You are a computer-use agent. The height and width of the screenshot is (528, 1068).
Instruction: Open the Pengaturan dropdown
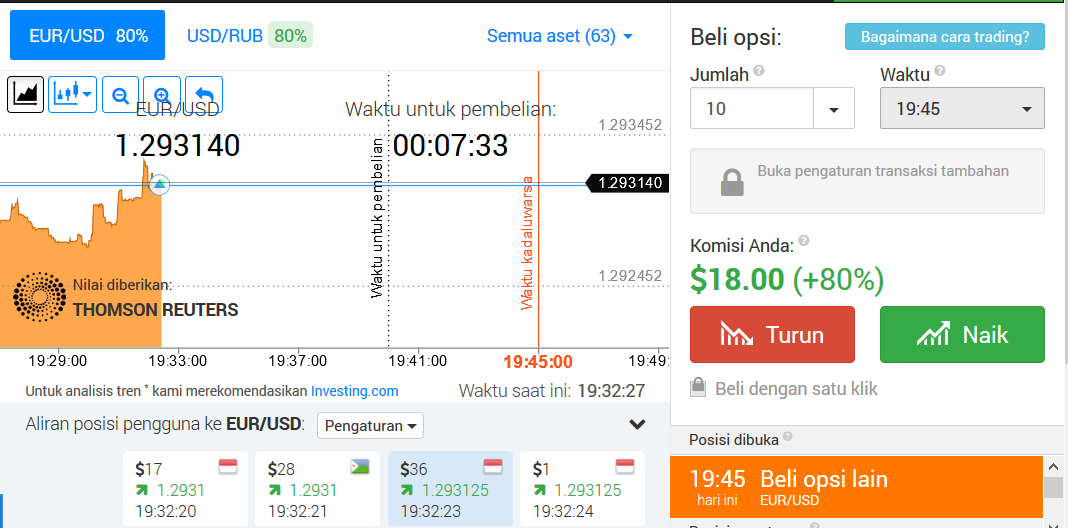370,426
